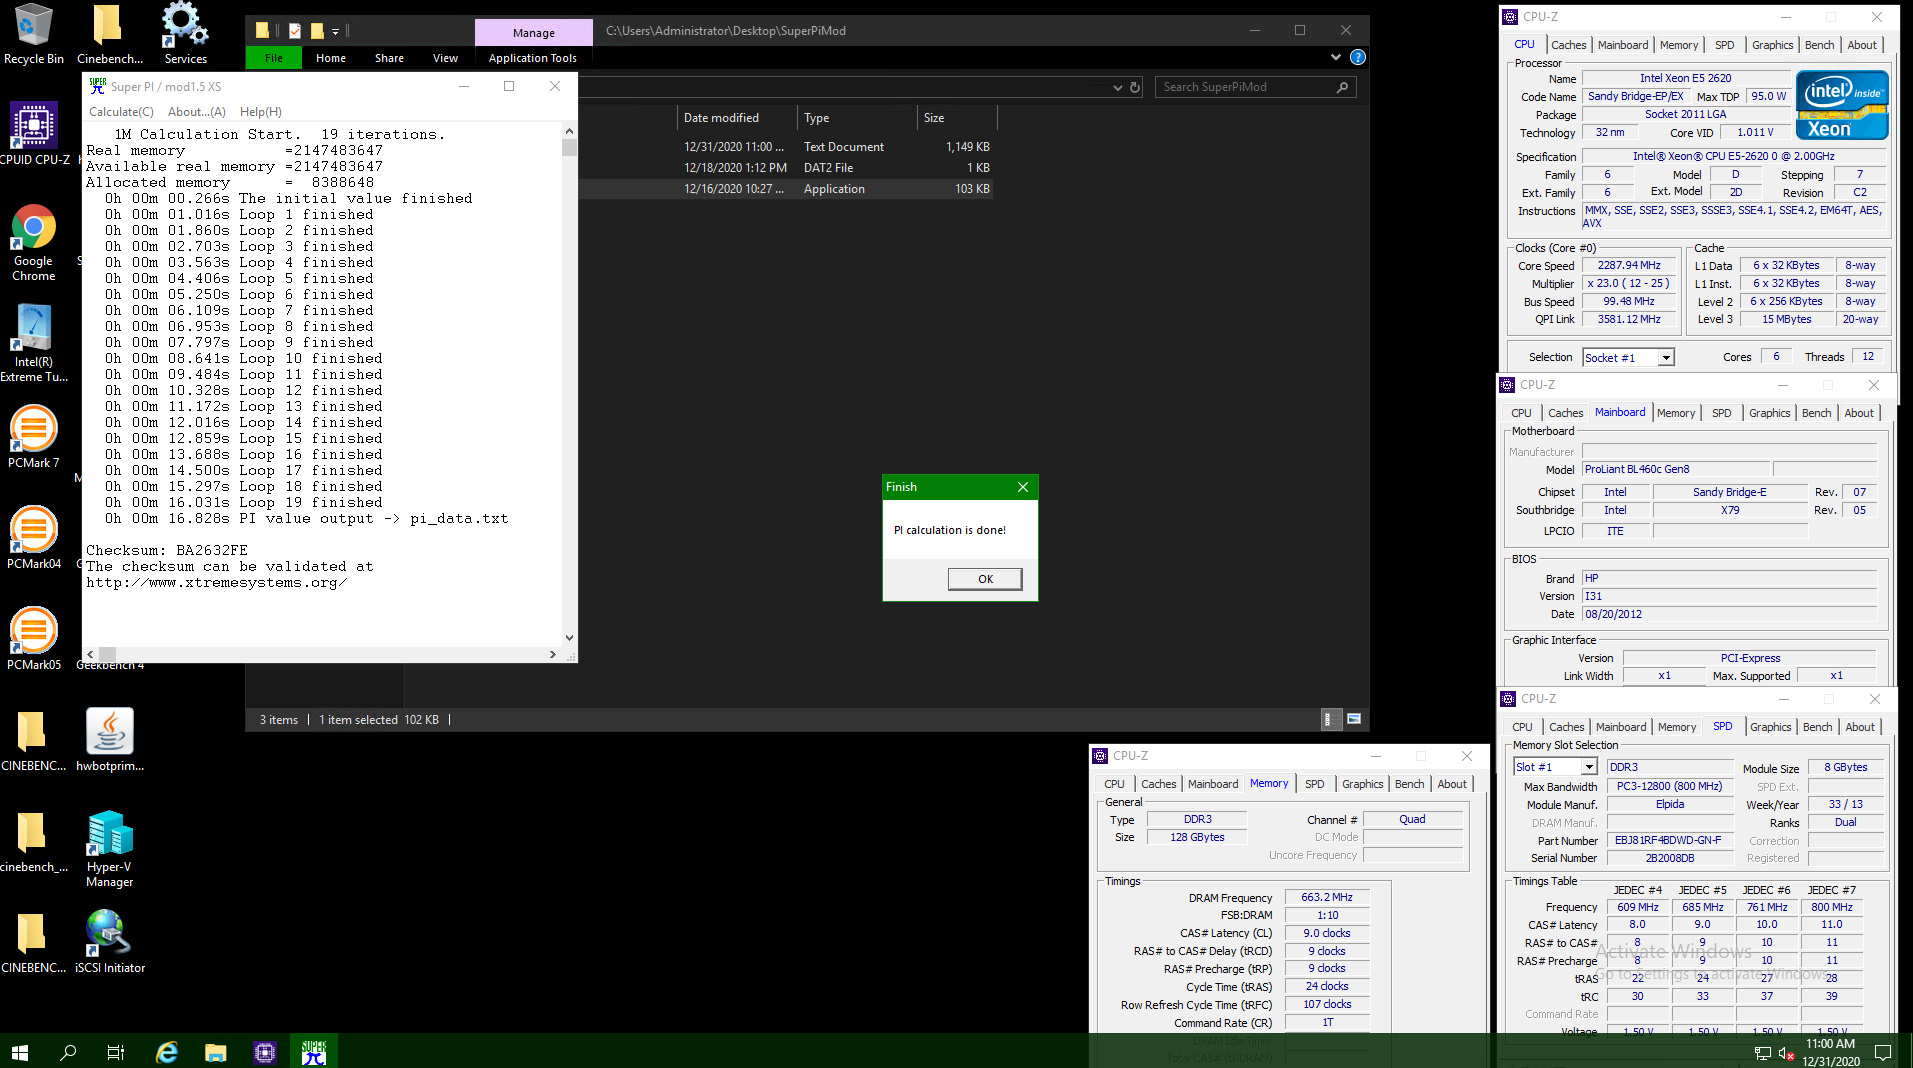Click Super PI vertical scrollbar up arrow

569,131
